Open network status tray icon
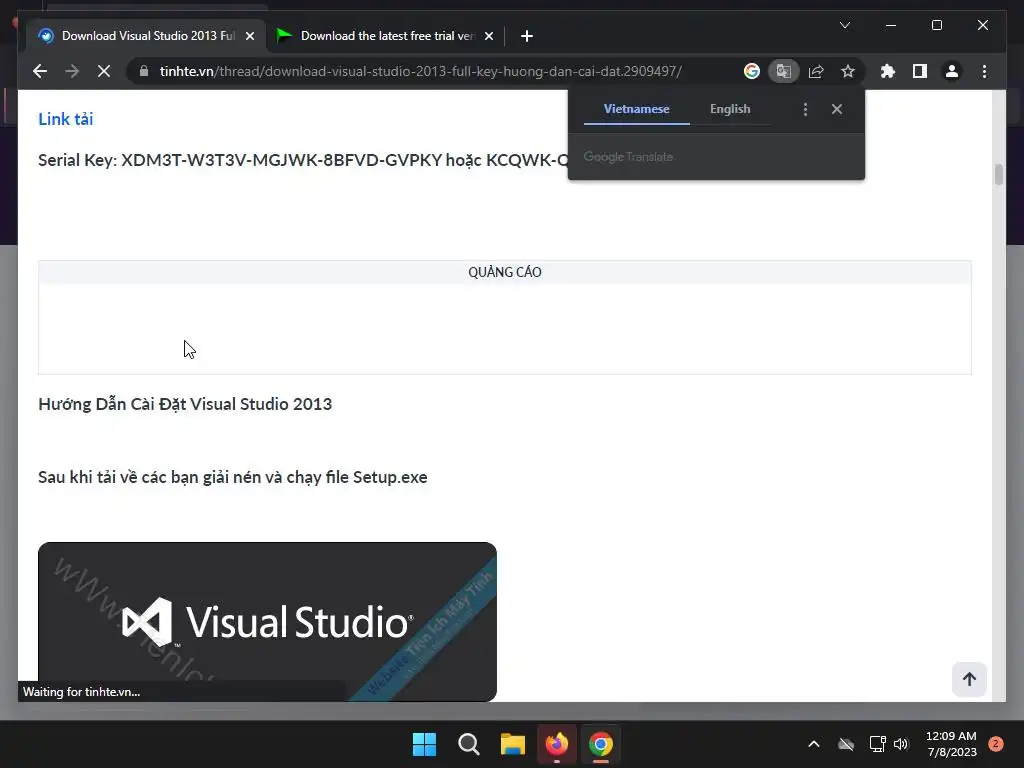Viewport: 1024px width, 768px height. click(x=877, y=744)
